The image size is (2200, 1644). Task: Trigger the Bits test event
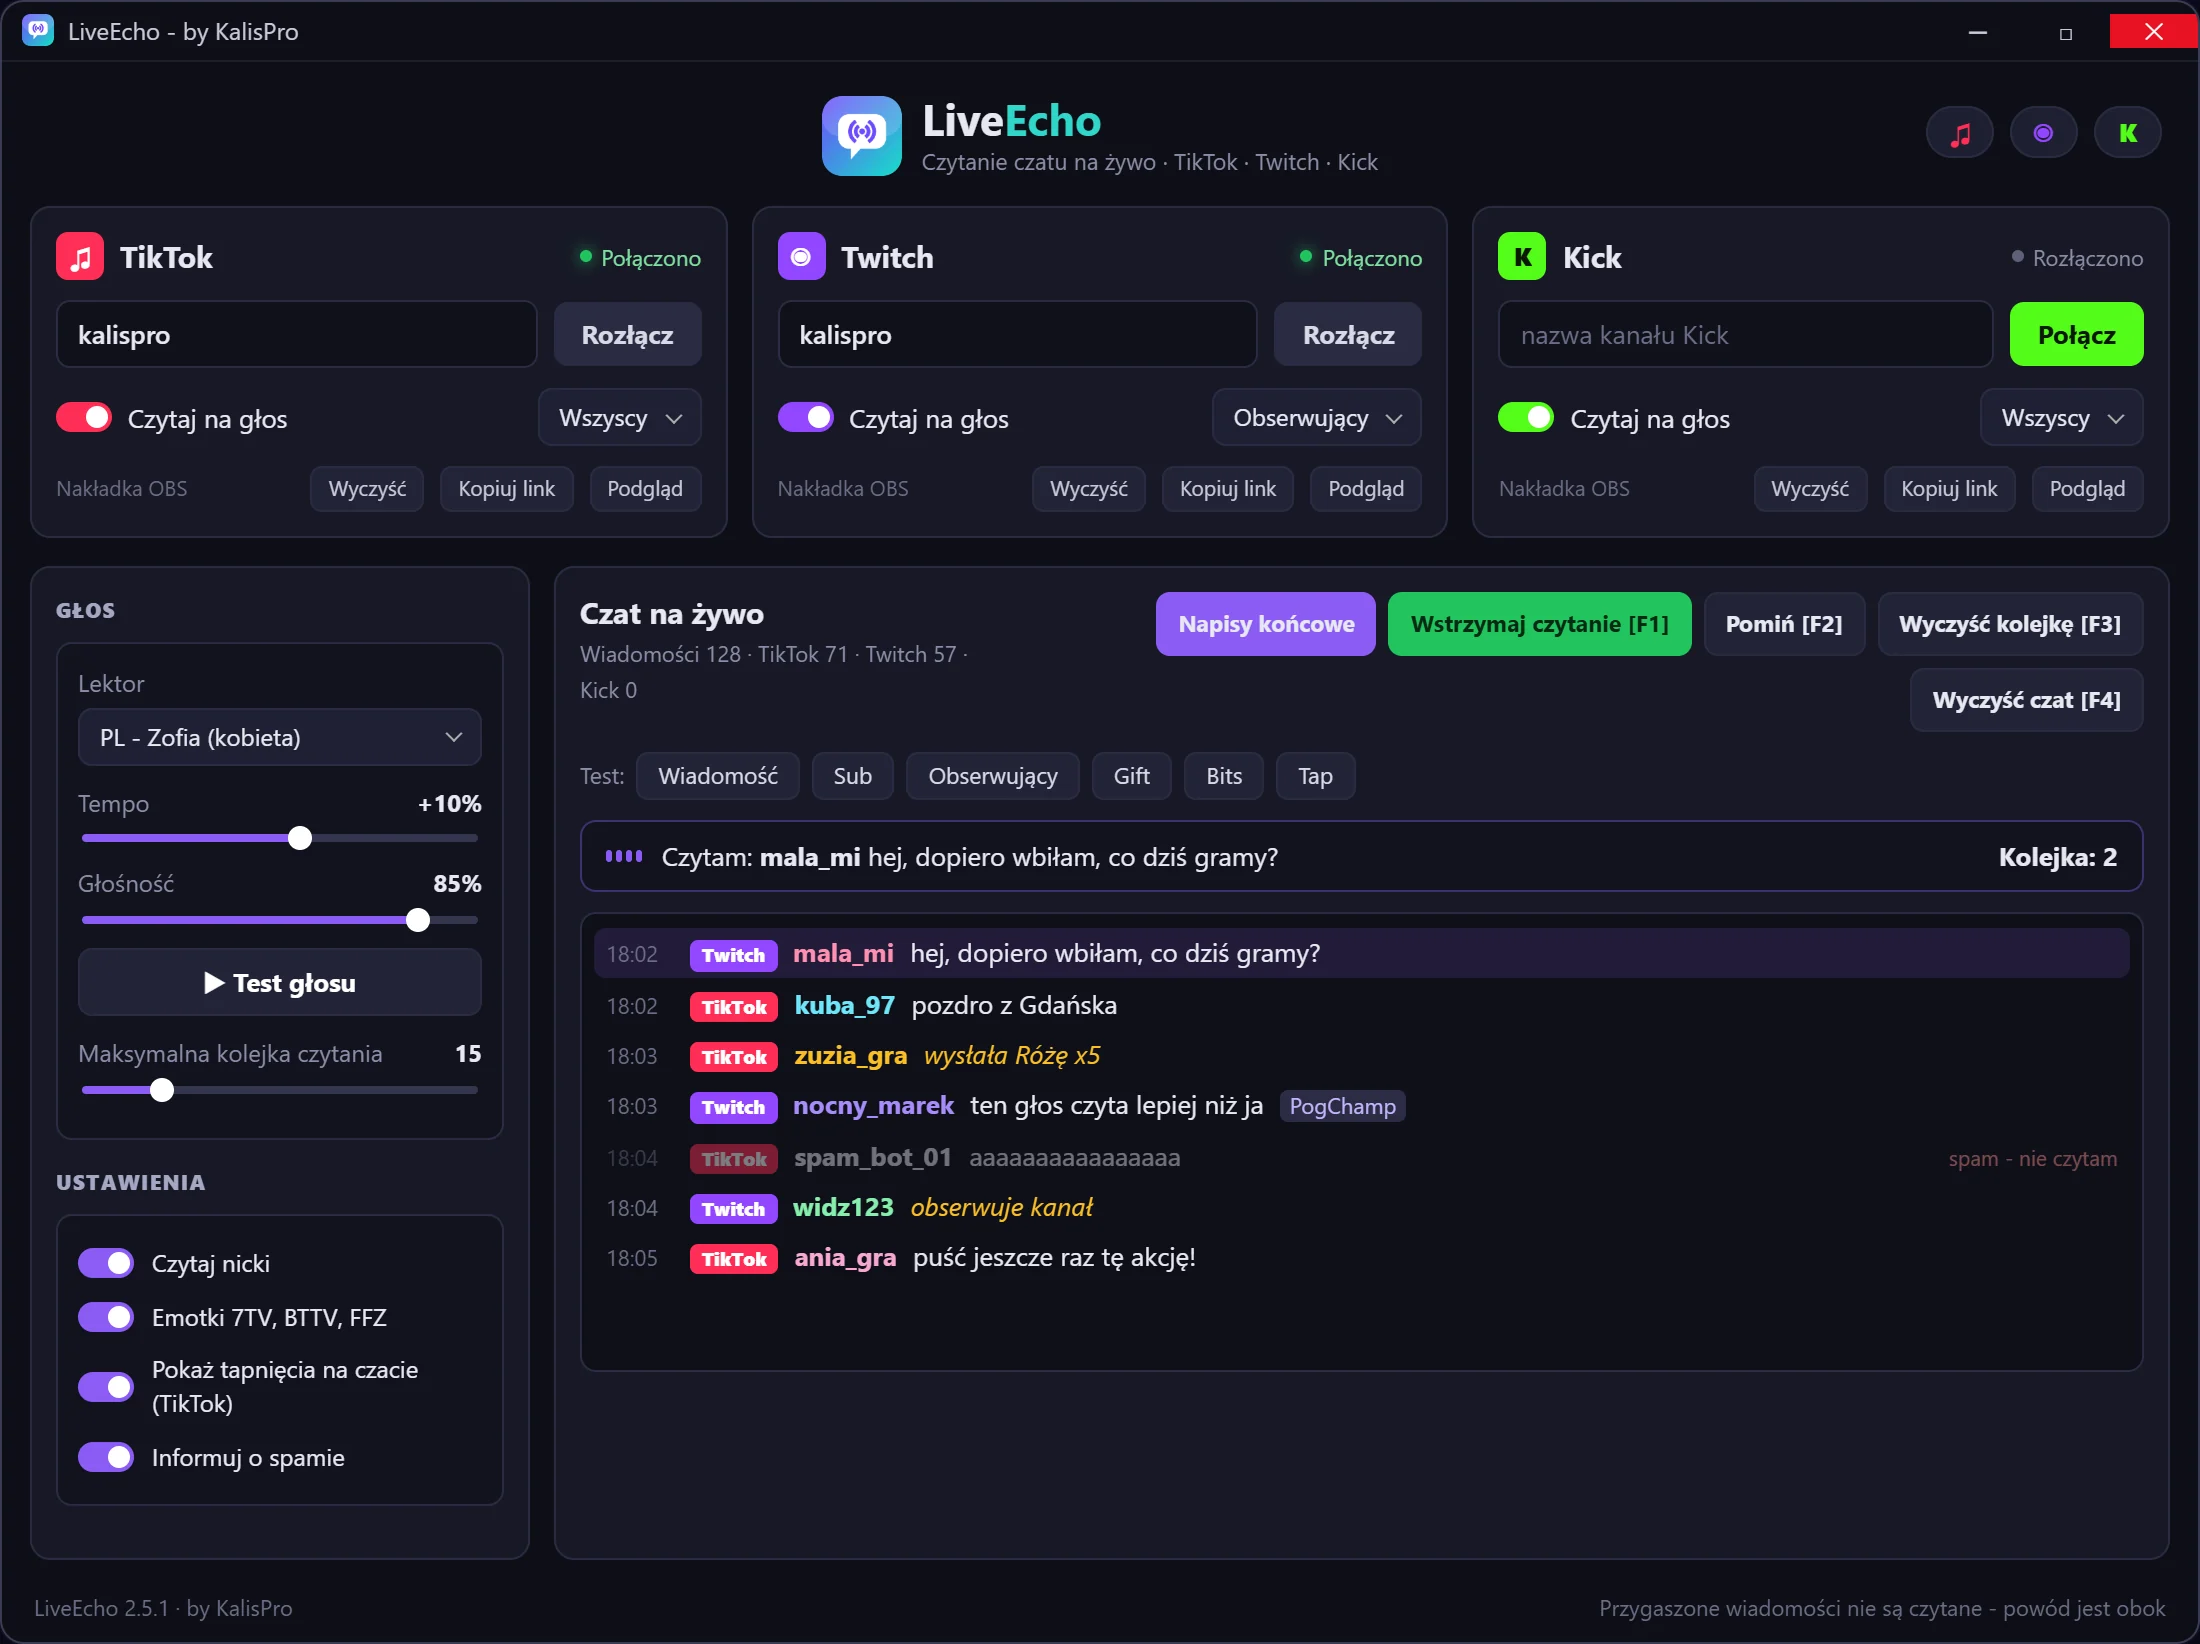[x=1224, y=776]
